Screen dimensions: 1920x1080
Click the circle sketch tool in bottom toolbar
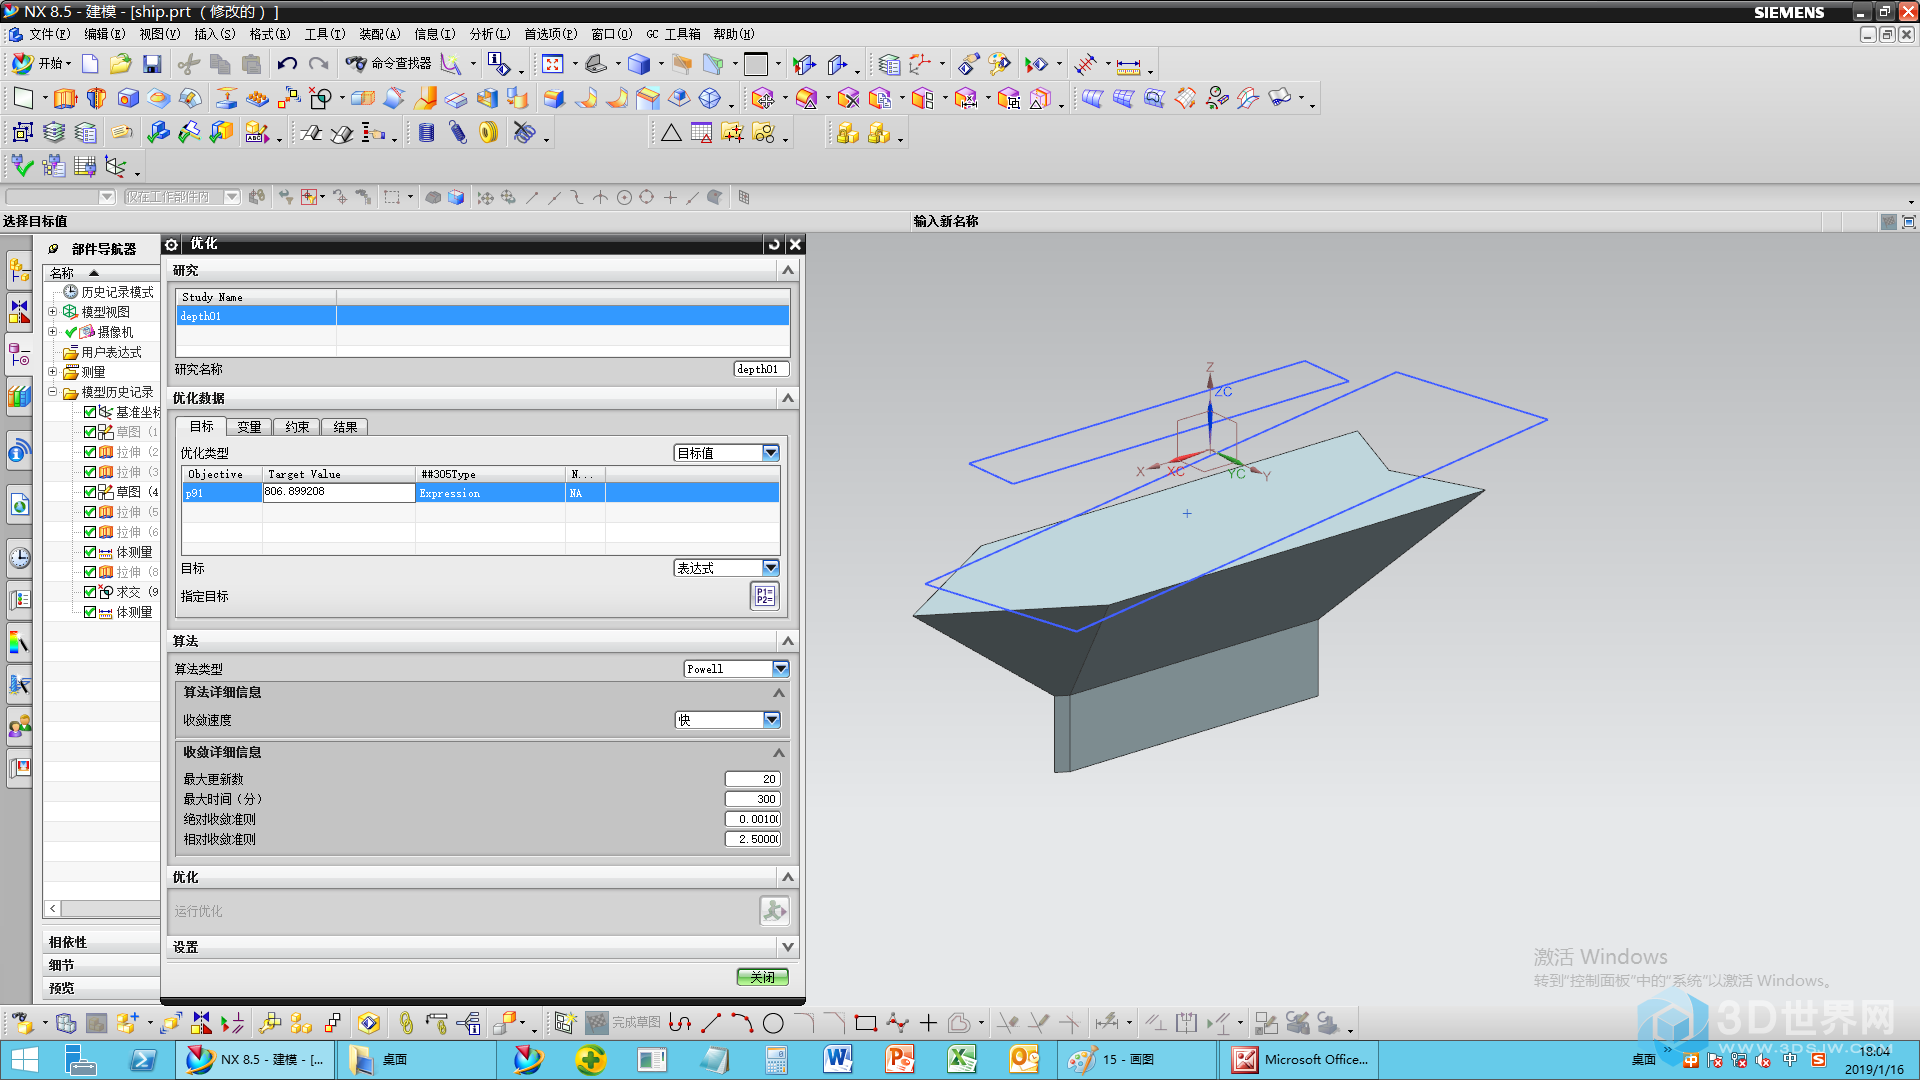pyautogui.click(x=773, y=1023)
